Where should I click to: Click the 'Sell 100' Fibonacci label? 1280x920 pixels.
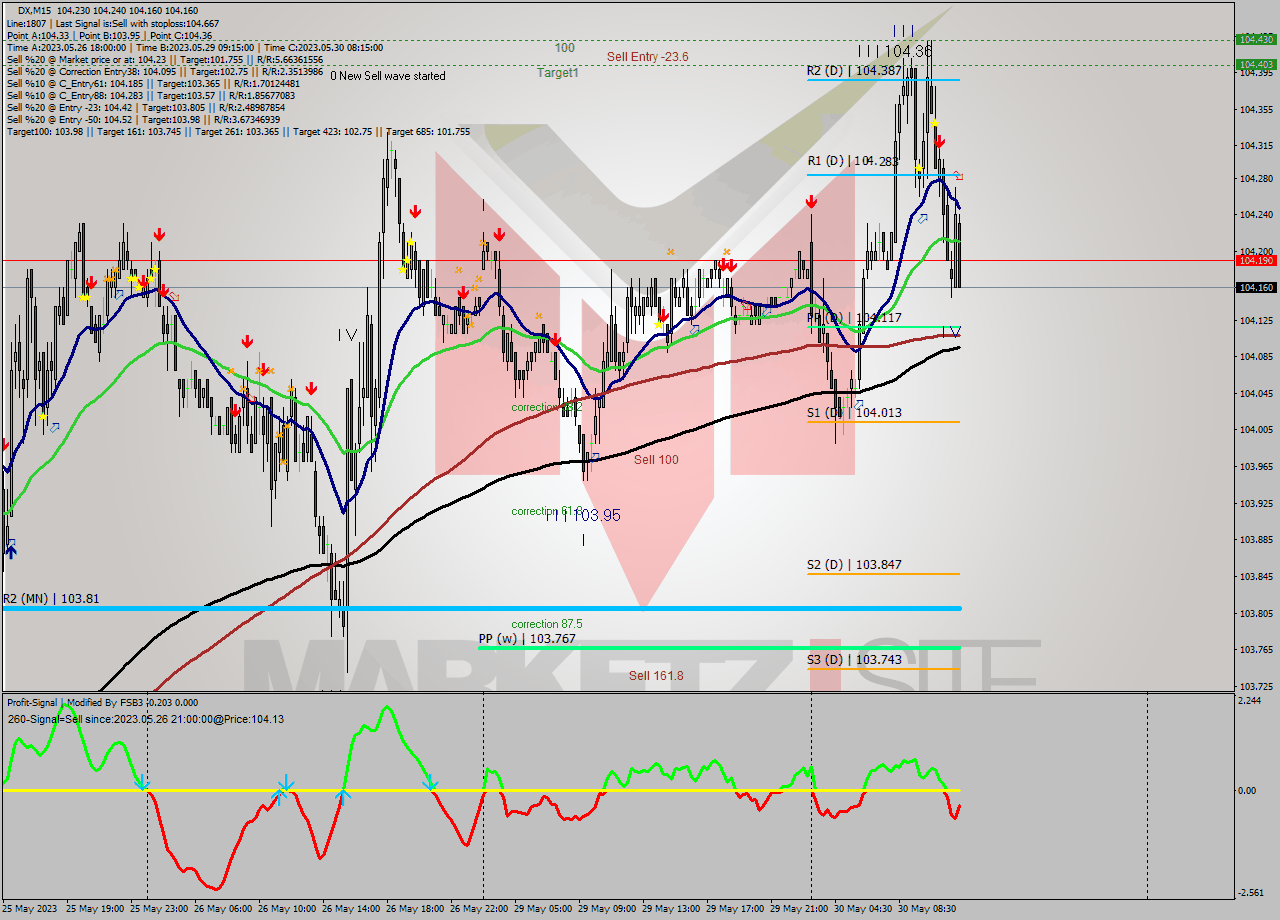pyautogui.click(x=656, y=460)
